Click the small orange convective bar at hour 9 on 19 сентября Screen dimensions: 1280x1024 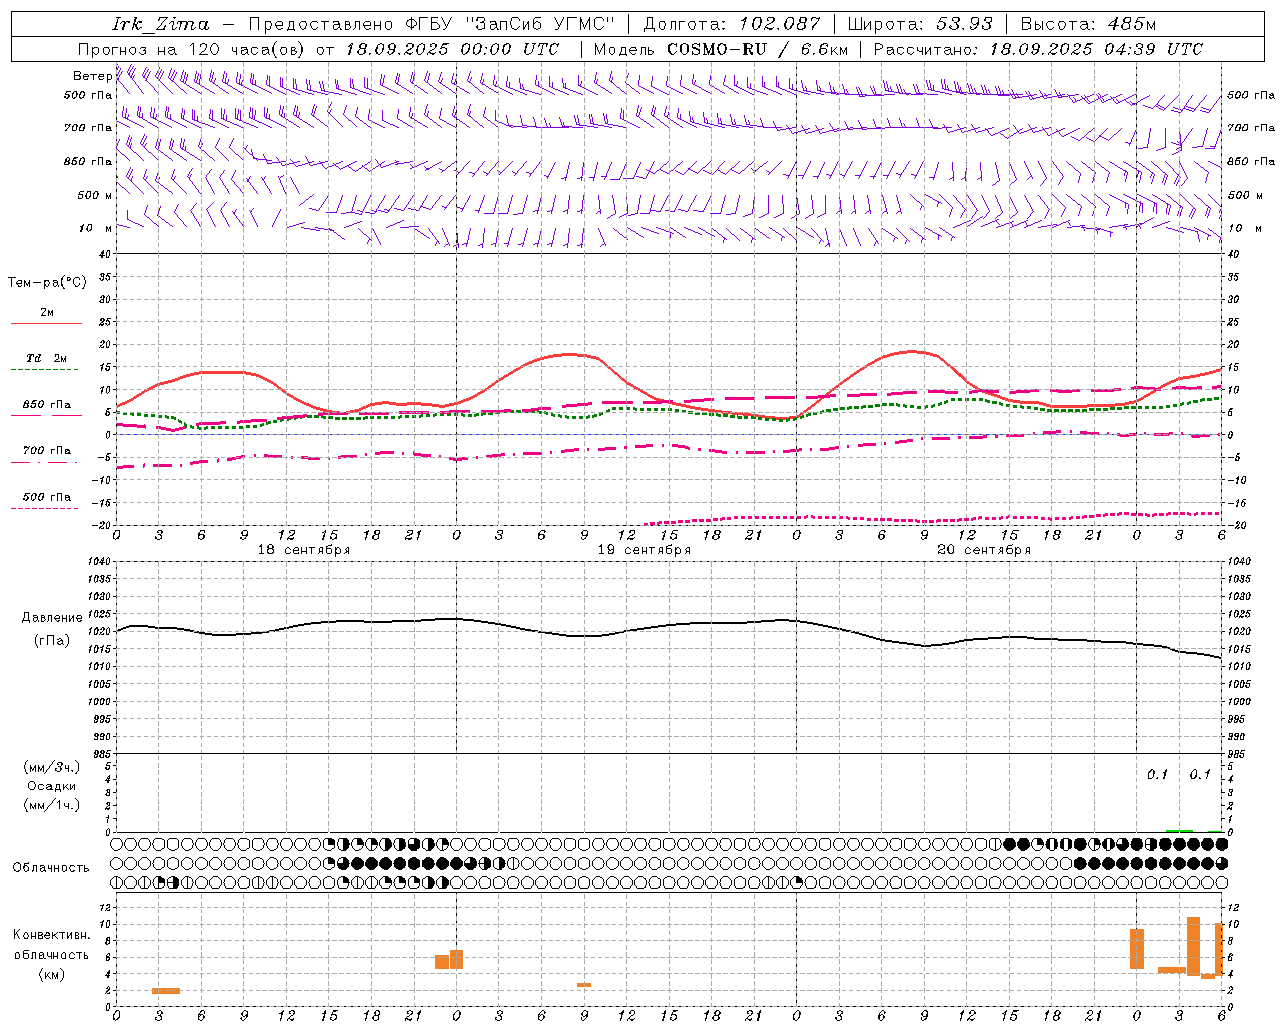[x=584, y=985]
